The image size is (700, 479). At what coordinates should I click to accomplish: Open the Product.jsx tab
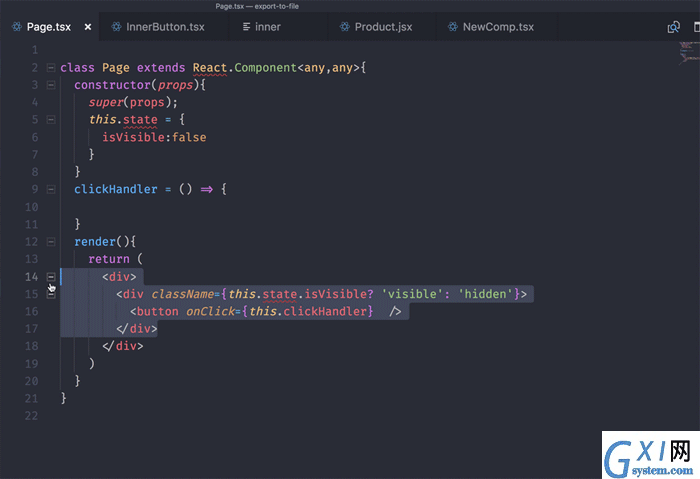383,27
